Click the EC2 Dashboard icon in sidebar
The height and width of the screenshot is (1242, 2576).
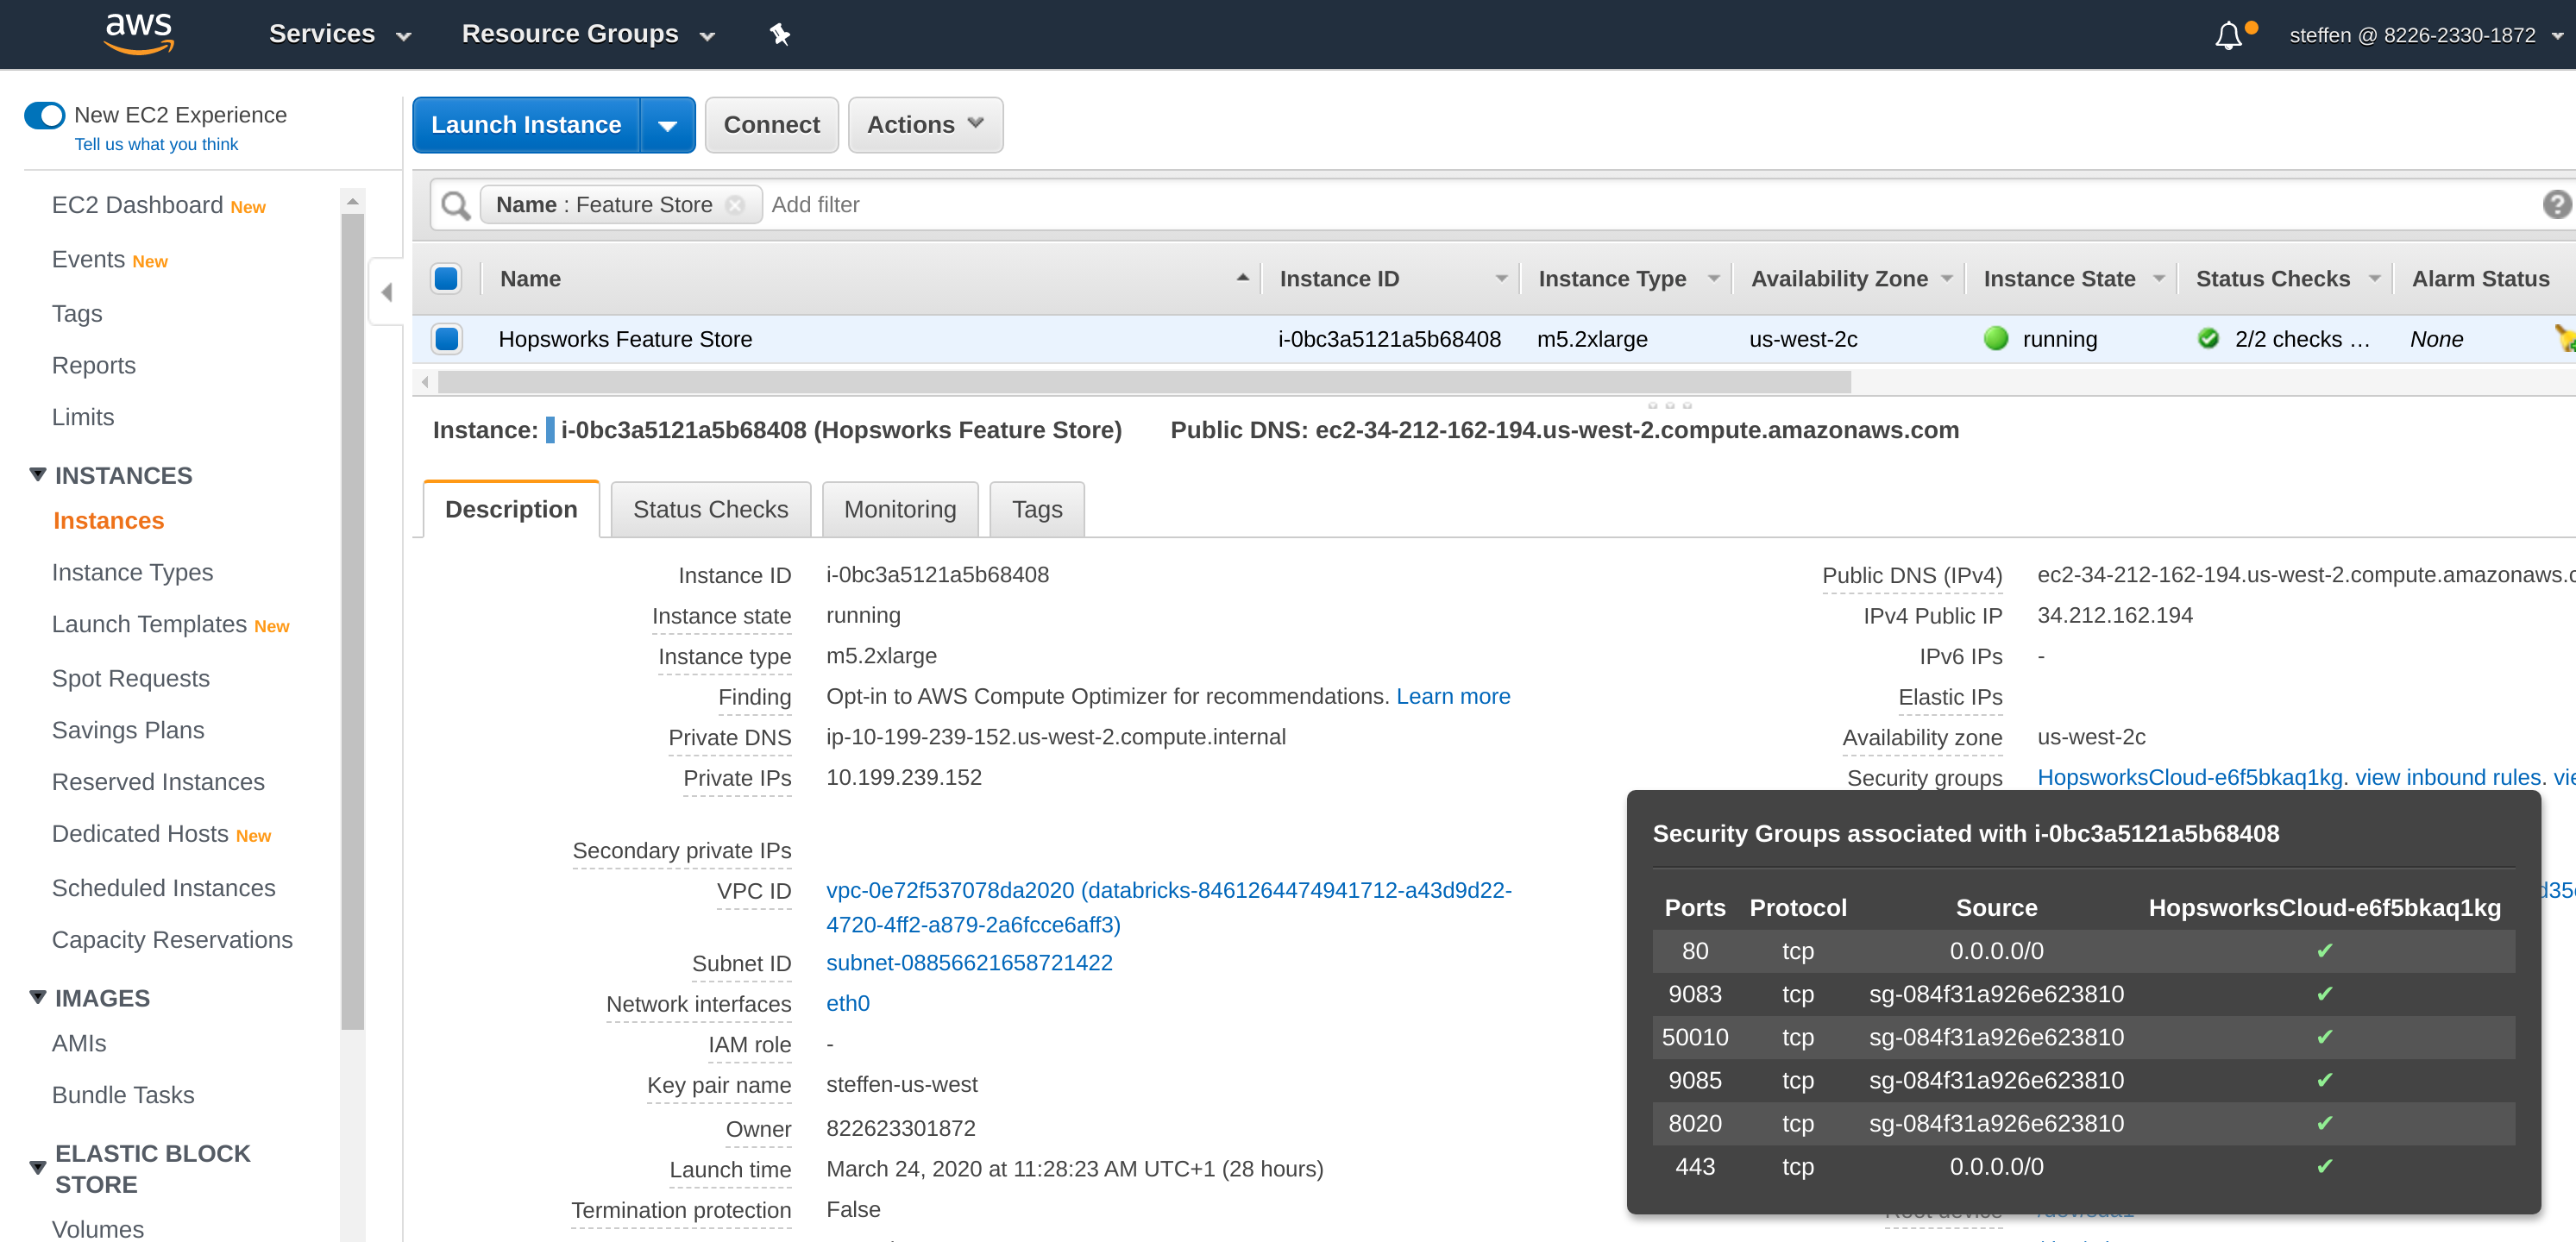138,204
